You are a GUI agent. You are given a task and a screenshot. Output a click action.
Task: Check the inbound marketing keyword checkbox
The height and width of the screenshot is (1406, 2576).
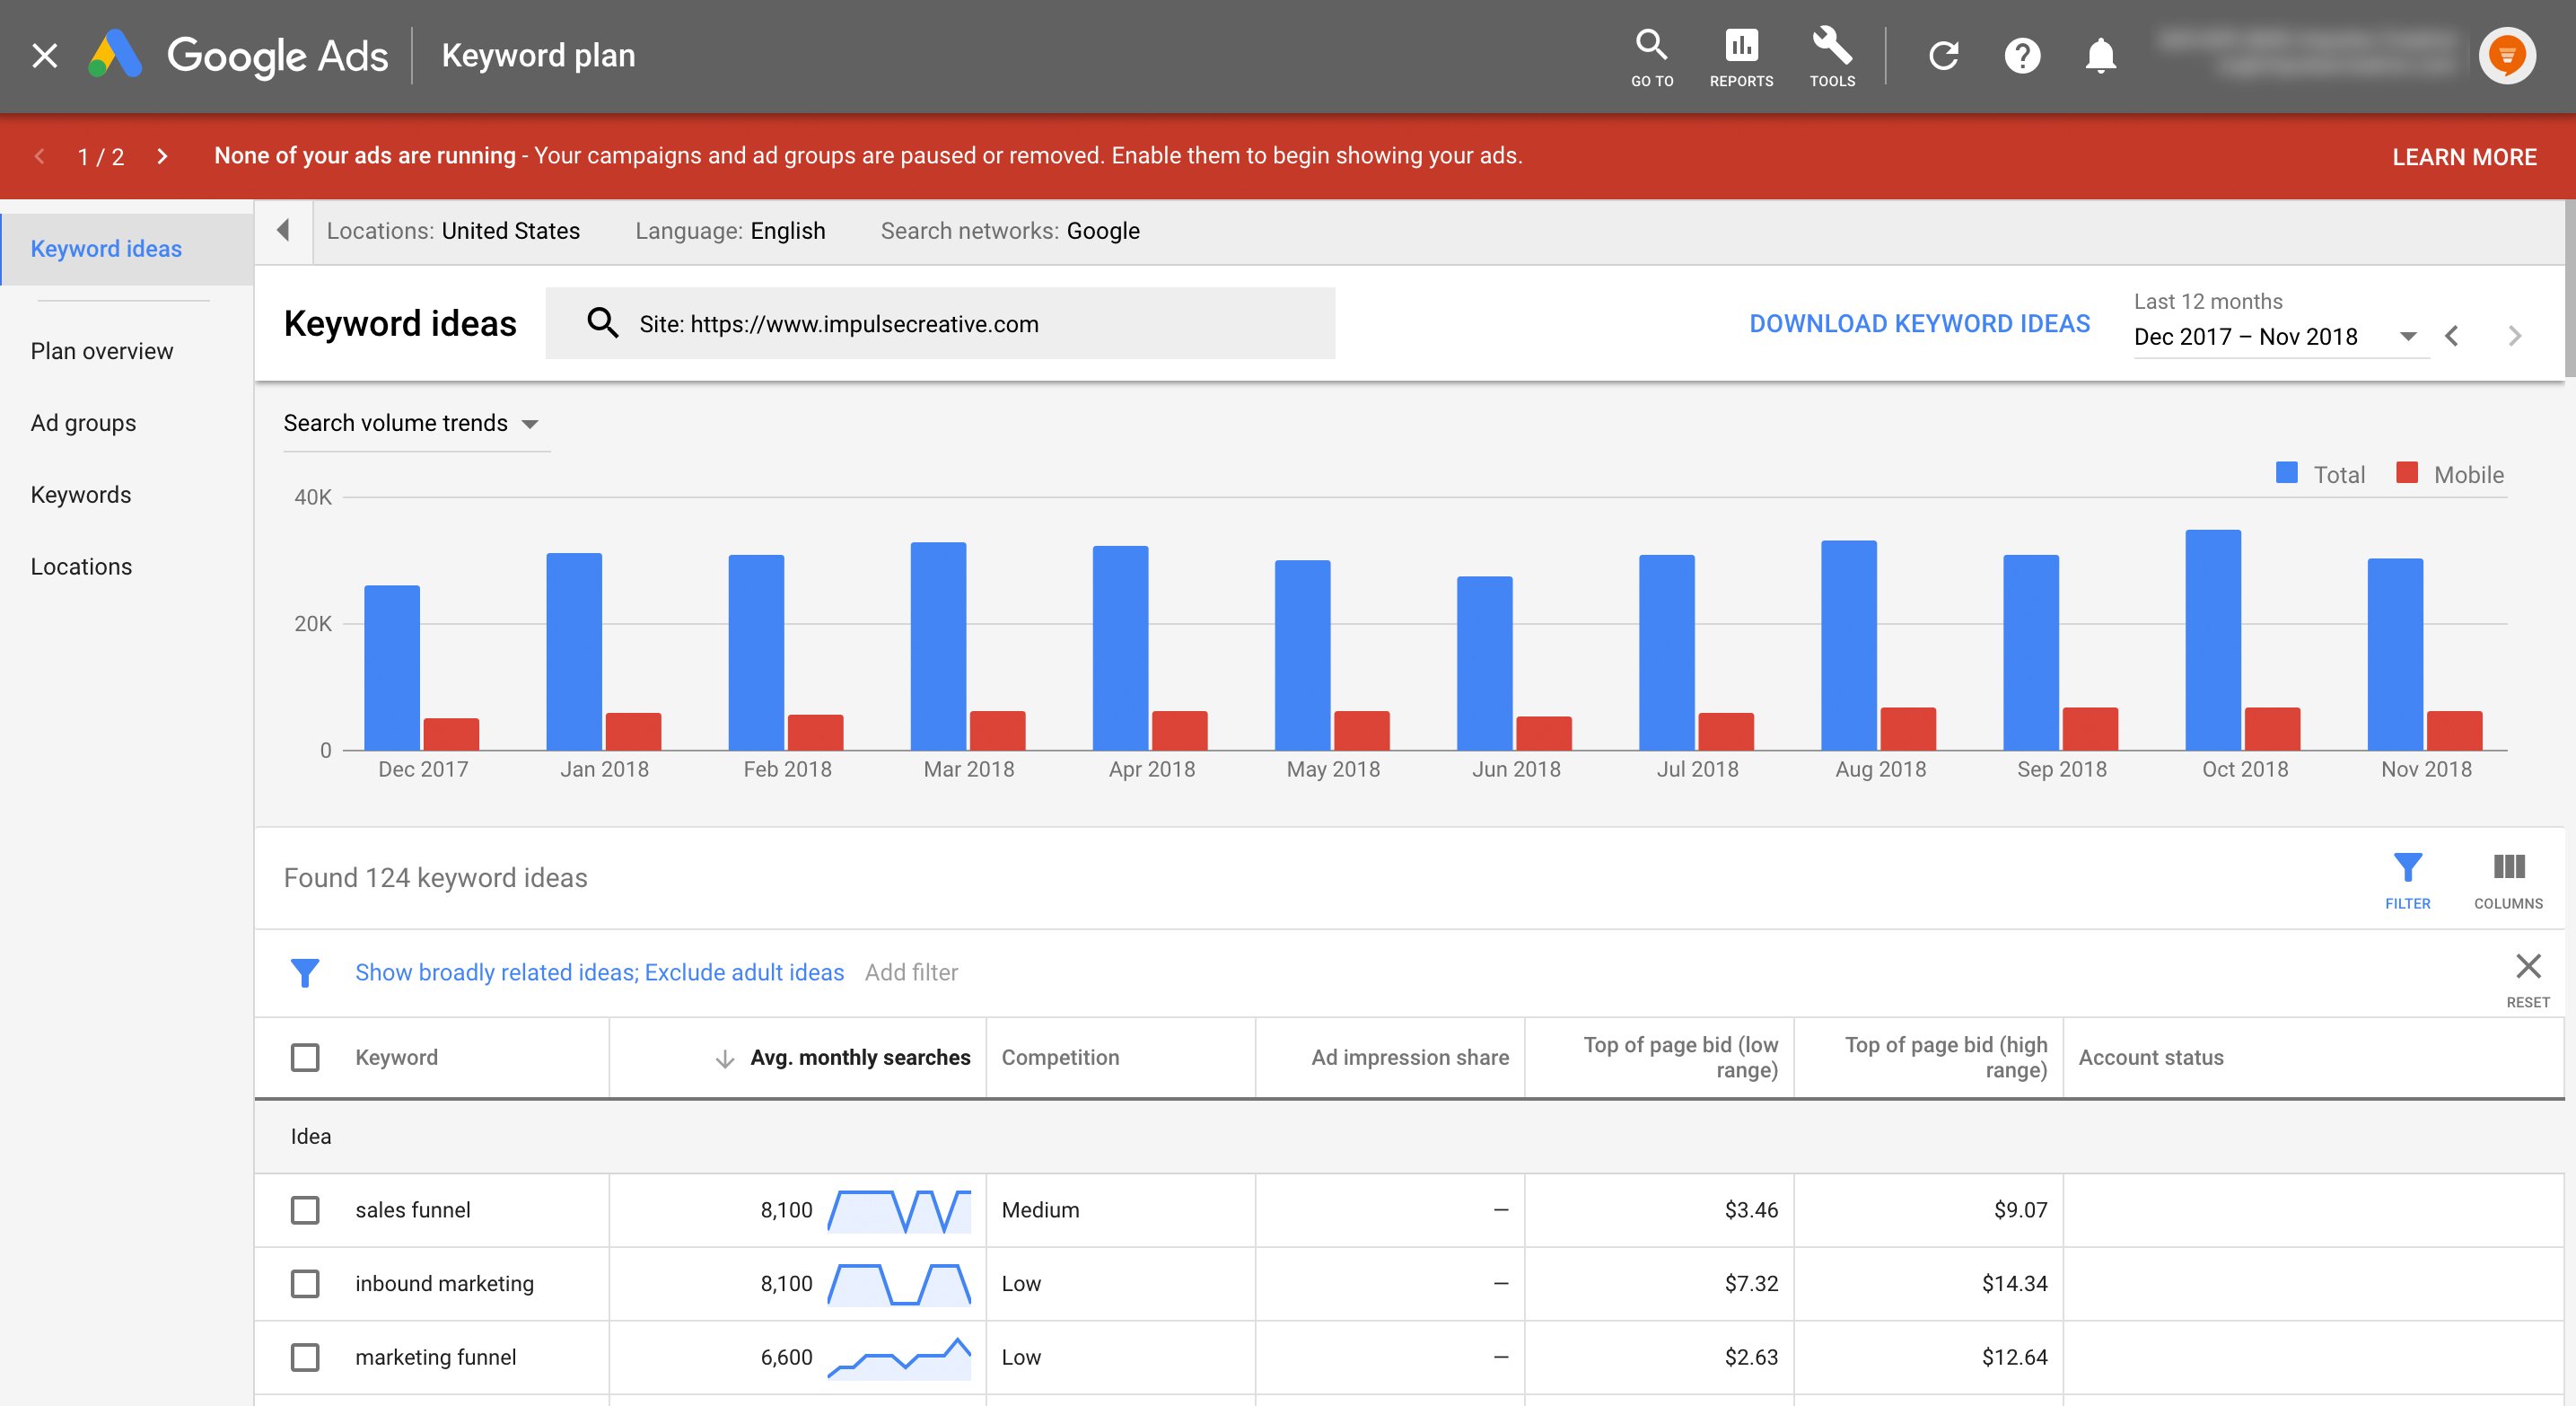[x=305, y=1283]
